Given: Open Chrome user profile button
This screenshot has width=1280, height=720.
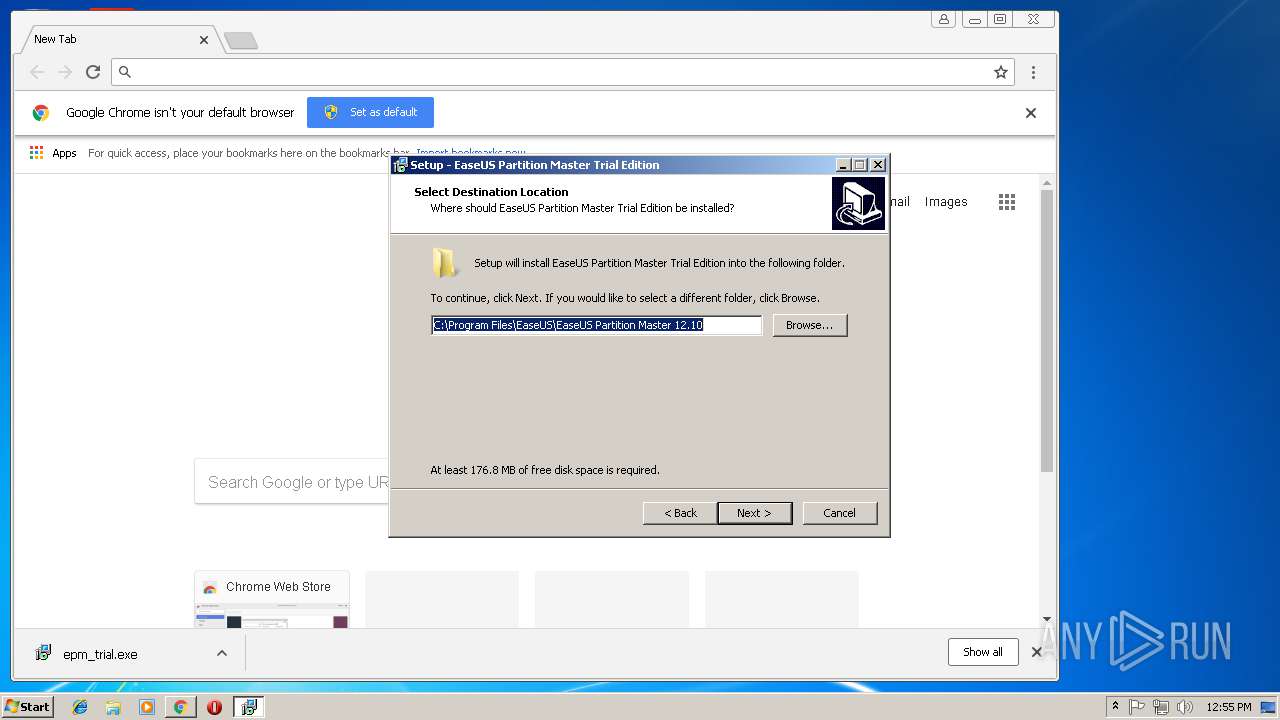Looking at the screenshot, I should pyautogui.click(x=943, y=19).
